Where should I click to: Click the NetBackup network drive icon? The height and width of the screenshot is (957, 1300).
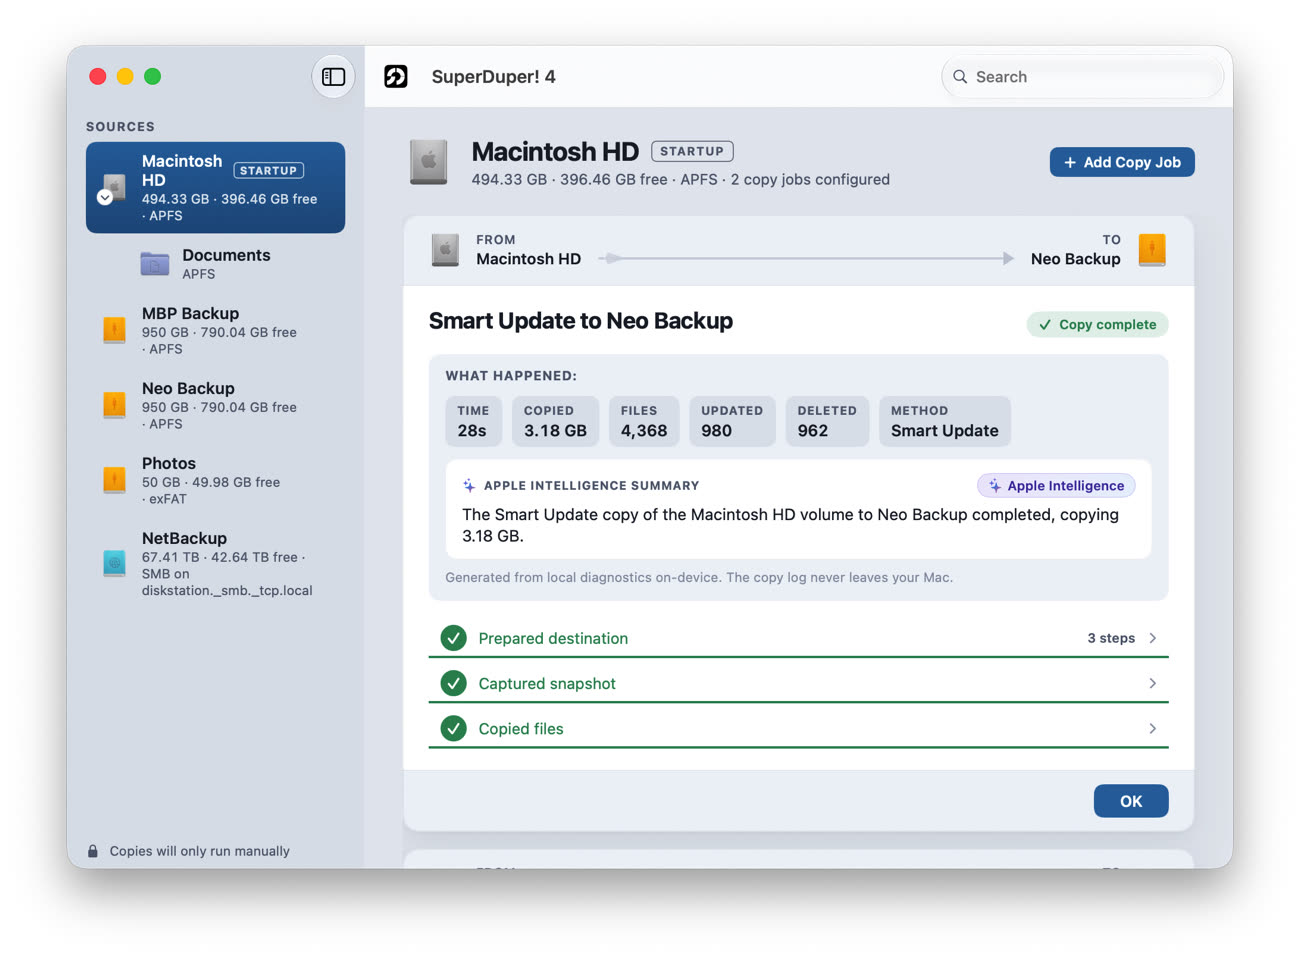pyautogui.click(x=114, y=564)
